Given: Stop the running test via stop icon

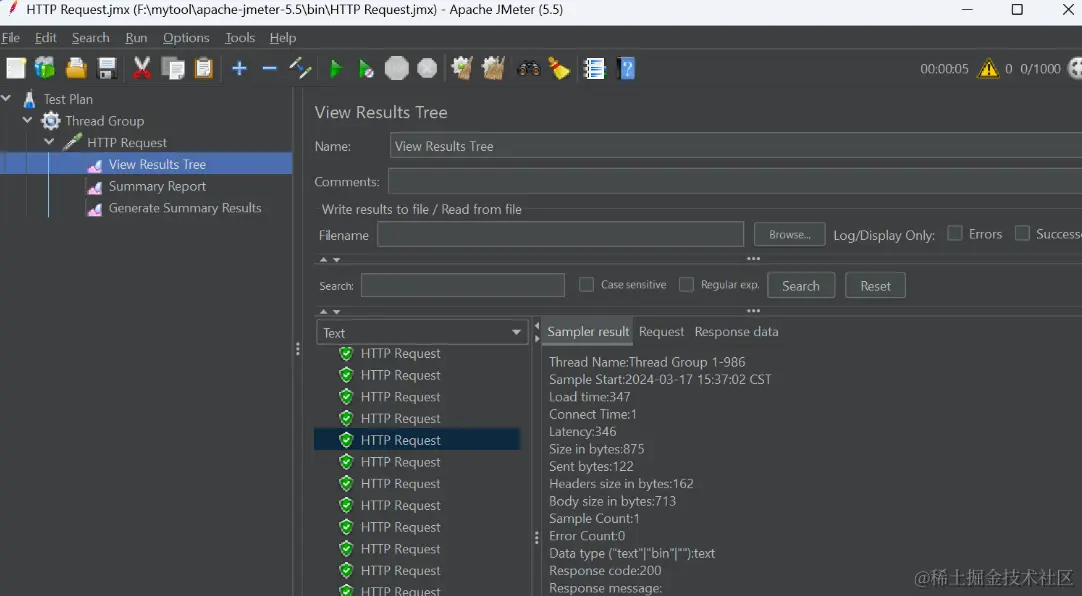Looking at the screenshot, I should point(397,68).
